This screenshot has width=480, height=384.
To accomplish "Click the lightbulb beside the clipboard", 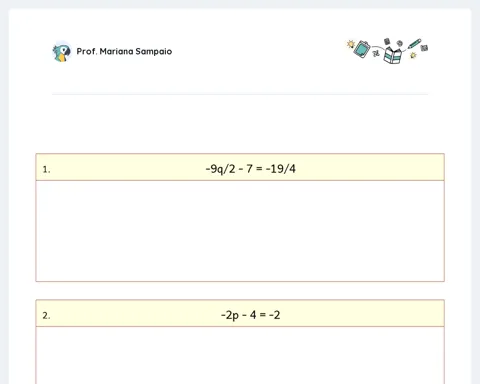I will 351,44.
